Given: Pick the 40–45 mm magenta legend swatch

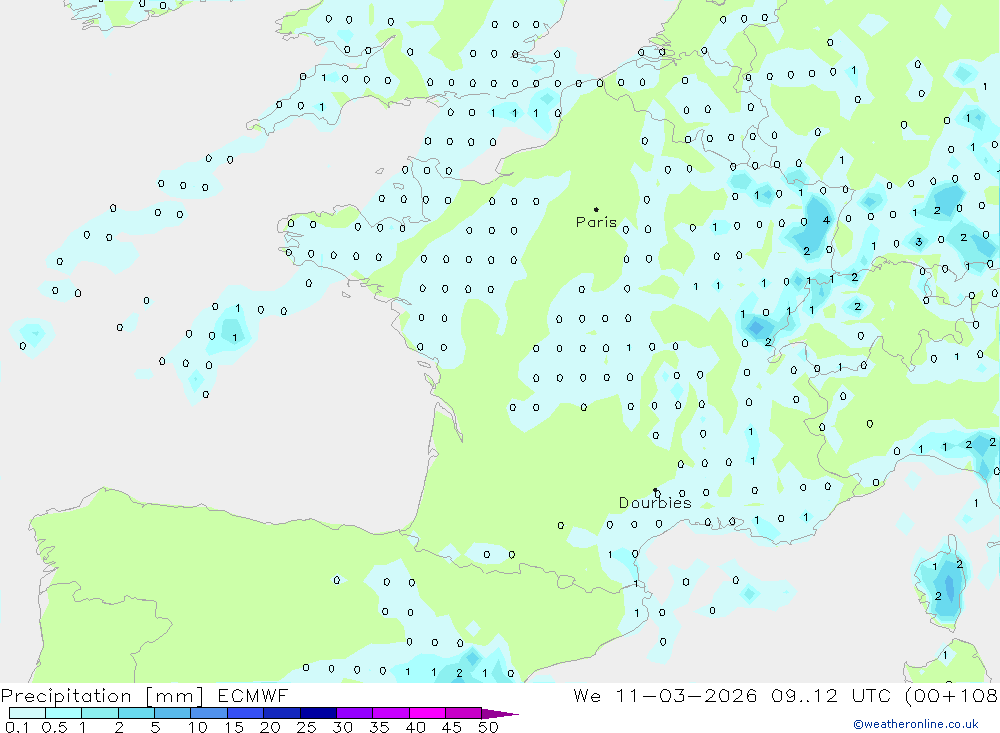Looking at the screenshot, I should [x=427, y=713].
